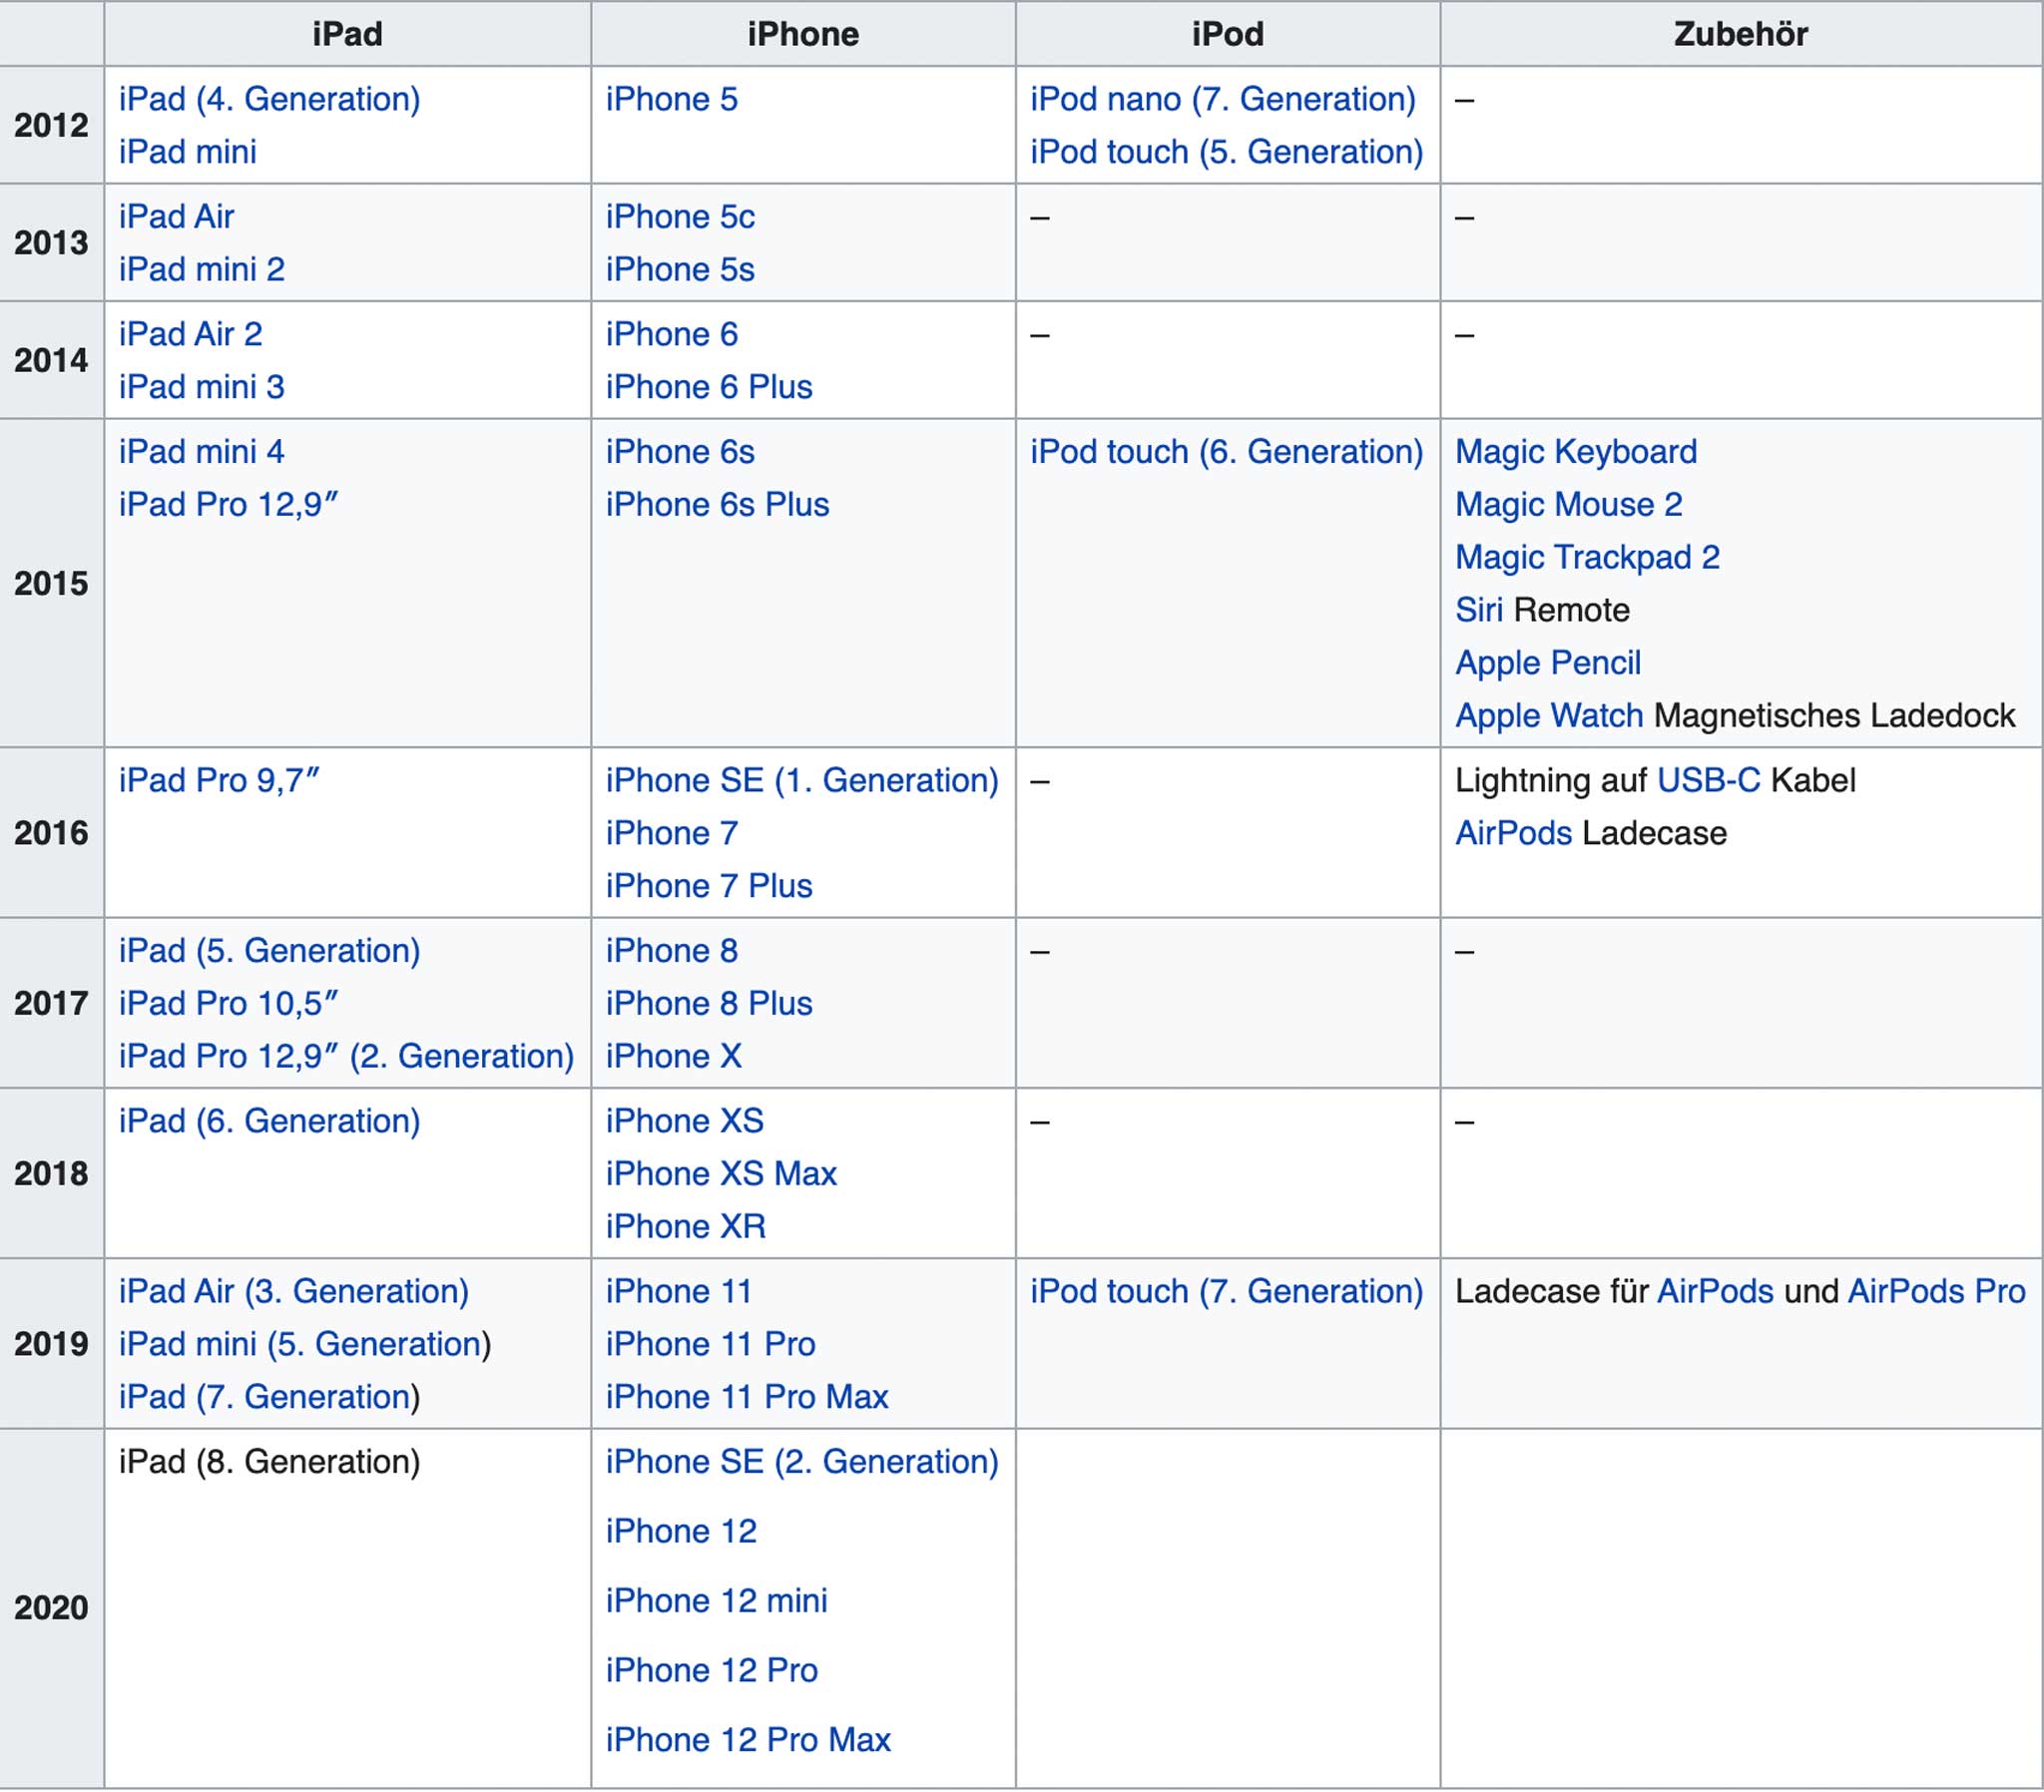Follow the Magic Keyboard link
Viewport: 2044px width, 1792px height.
click(1575, 452)
